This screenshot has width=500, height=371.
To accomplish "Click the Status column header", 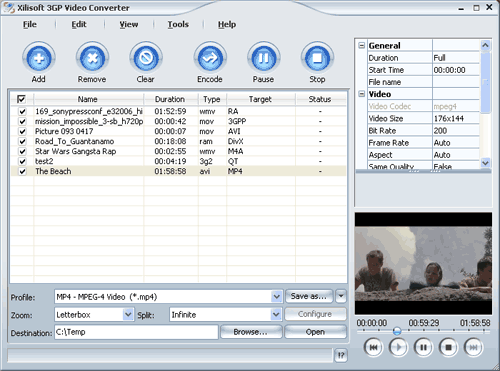I will coord(320,99).
